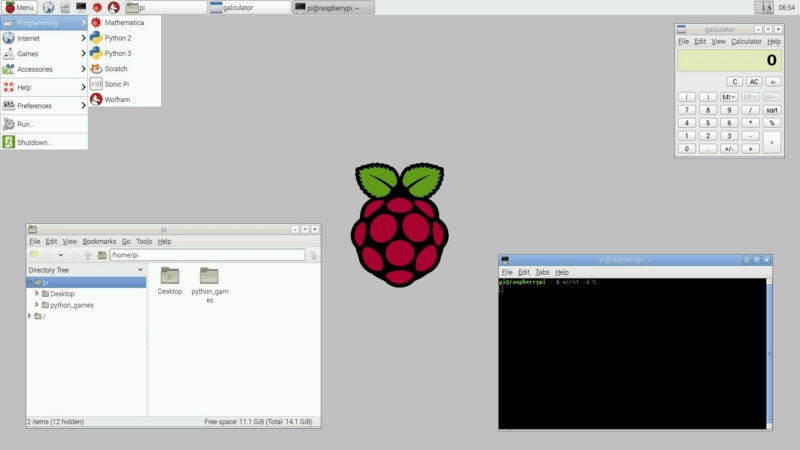Click the go button beside path field
800x450 pixels.
point(313,255)
